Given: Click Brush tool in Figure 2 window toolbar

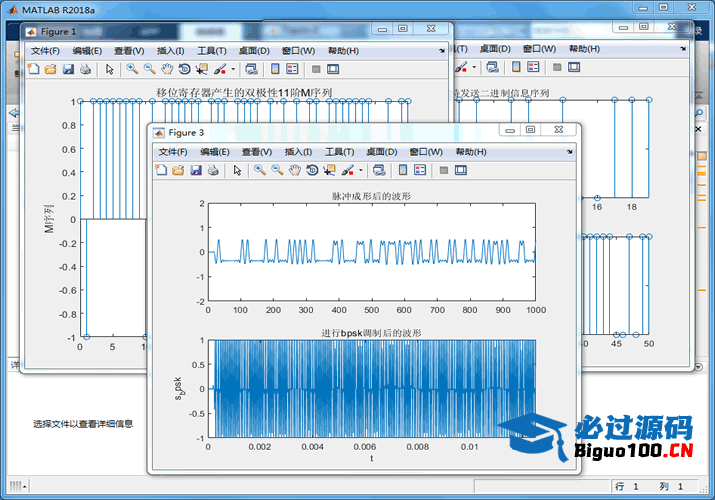Looking at the screenshot, I should [461, 67].
